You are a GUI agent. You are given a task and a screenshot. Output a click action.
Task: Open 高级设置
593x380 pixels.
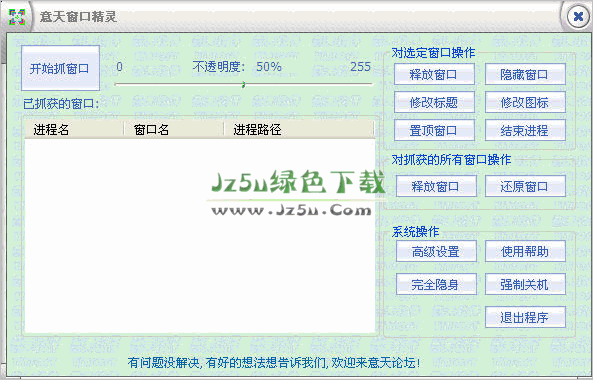[436, 251]
